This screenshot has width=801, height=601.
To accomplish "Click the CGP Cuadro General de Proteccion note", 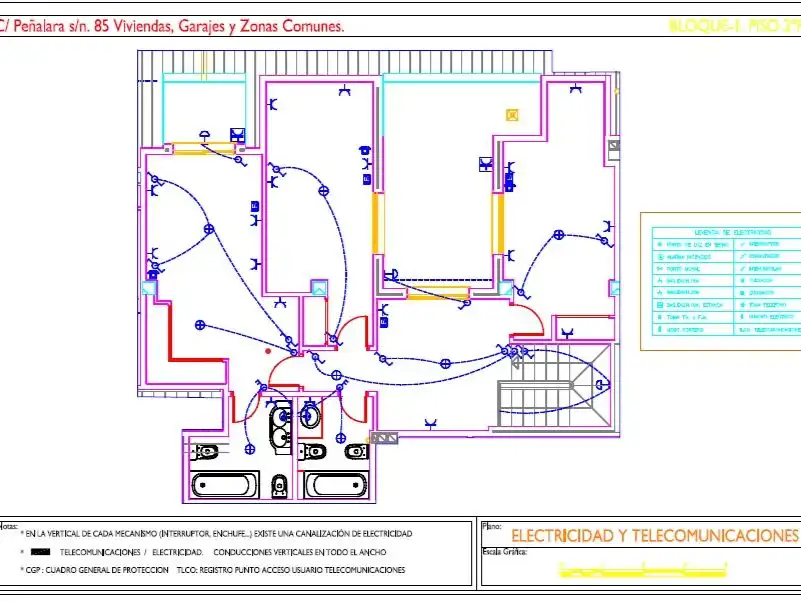I will click(x=94, y=570).
